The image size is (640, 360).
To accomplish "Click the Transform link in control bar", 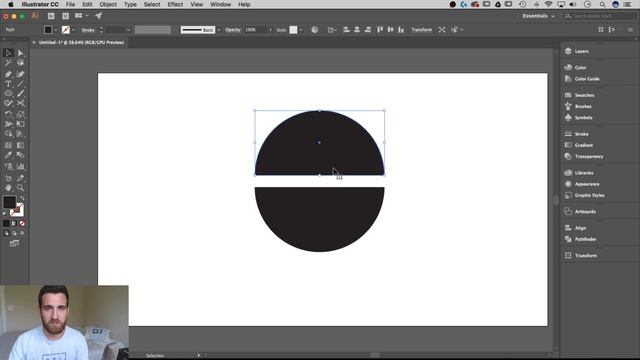I will coord(421,30).
